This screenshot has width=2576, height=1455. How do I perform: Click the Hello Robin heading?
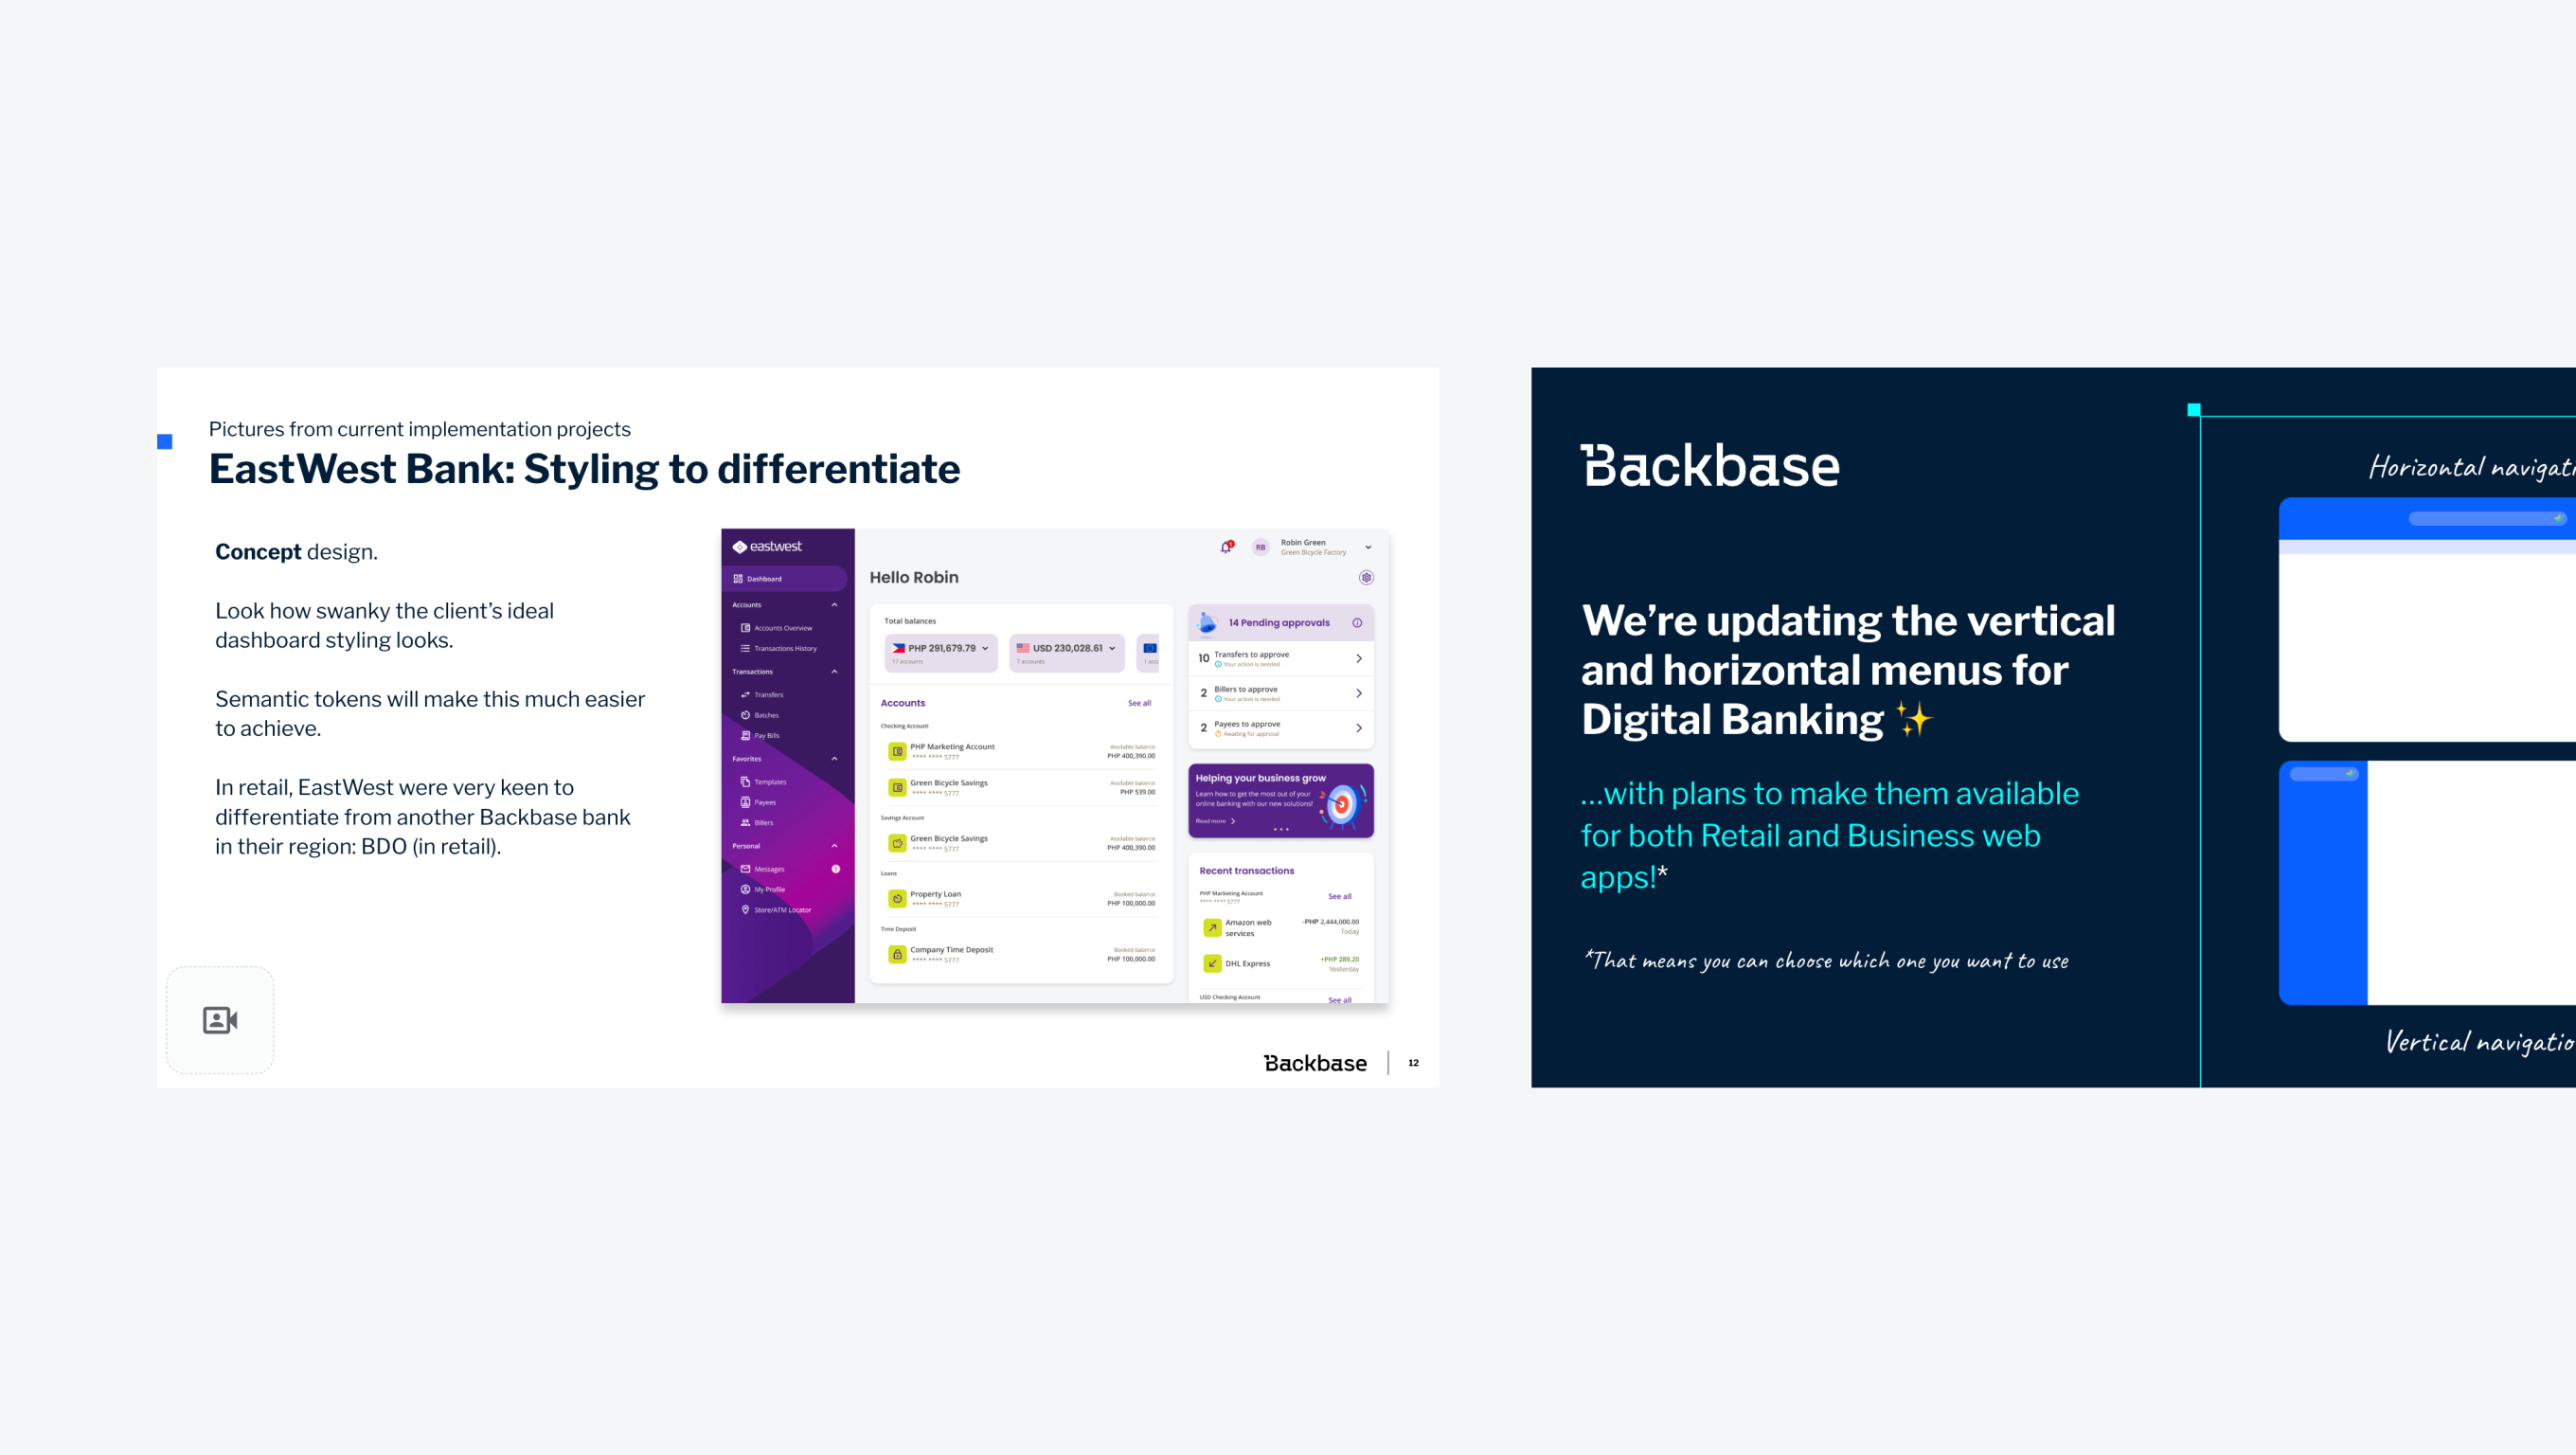914,578
